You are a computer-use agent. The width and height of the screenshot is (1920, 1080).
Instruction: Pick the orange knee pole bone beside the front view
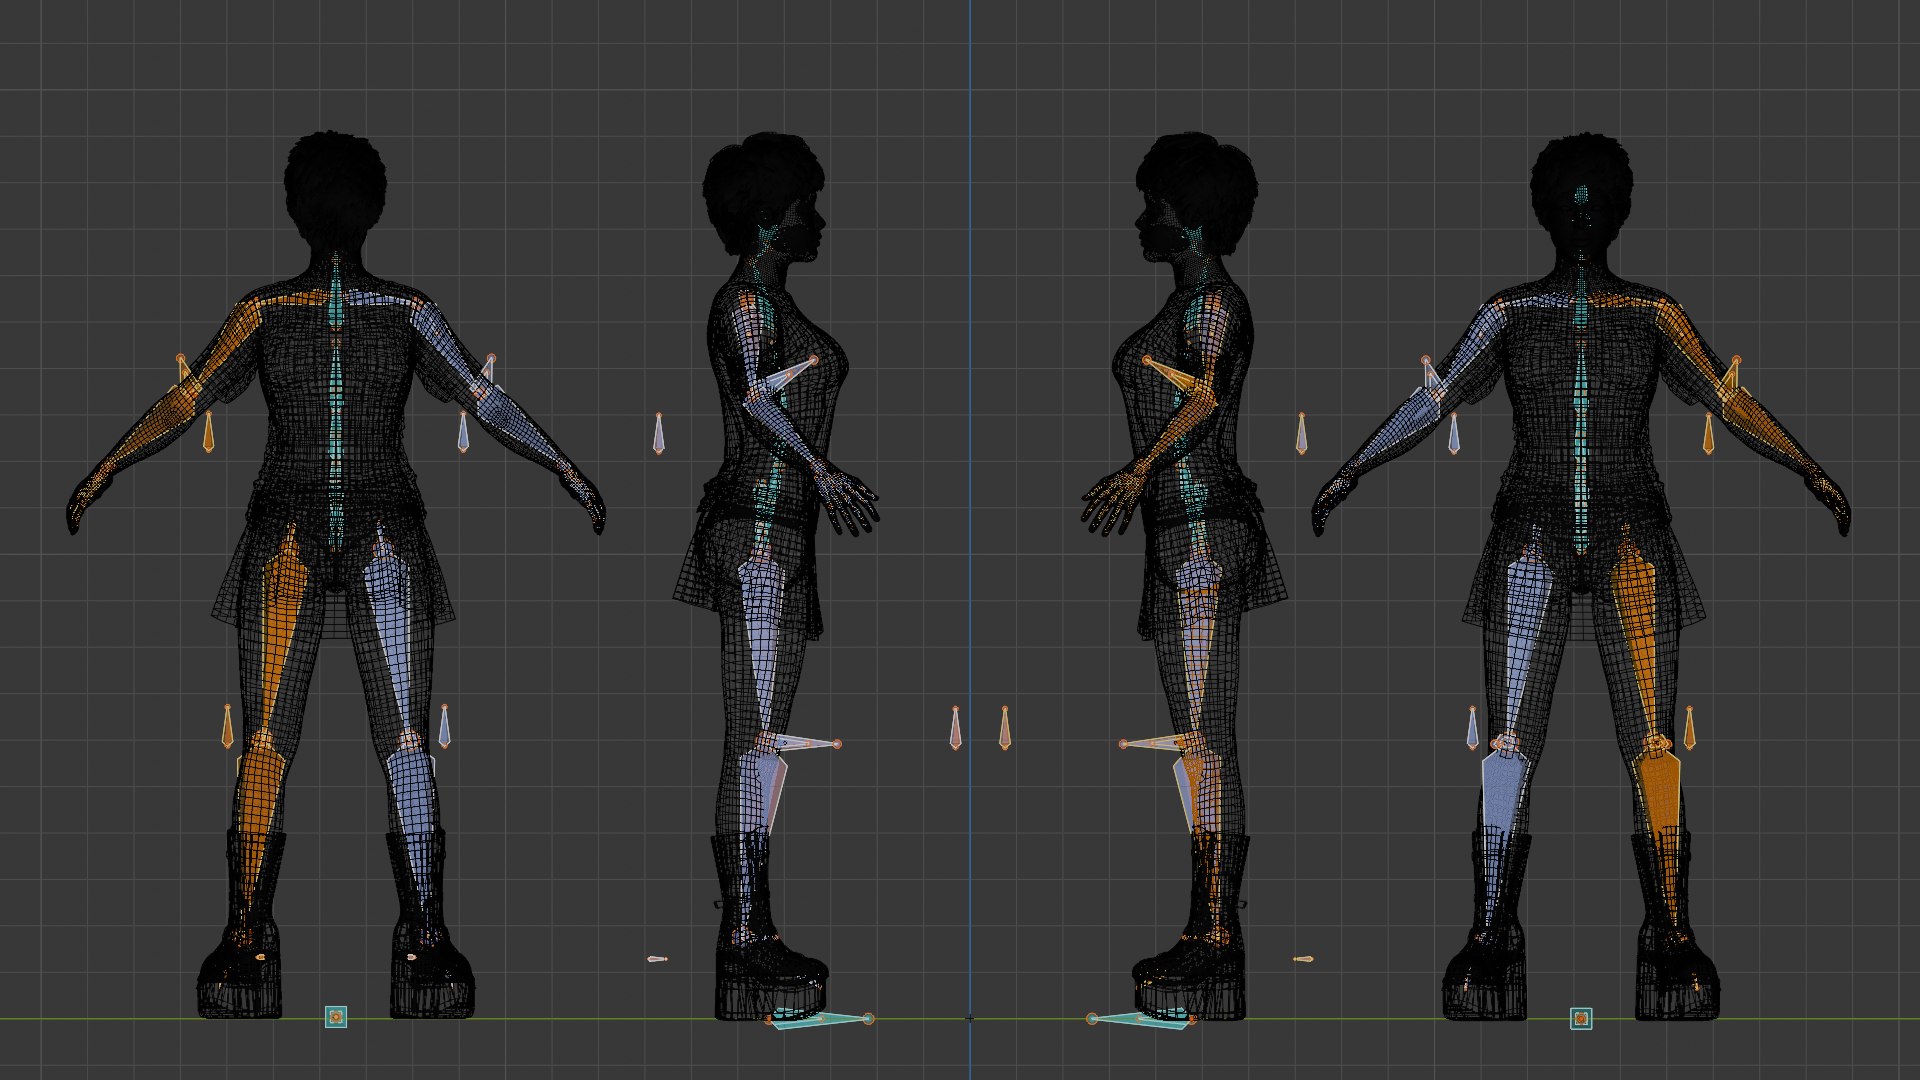click(x=1690, y=728)
